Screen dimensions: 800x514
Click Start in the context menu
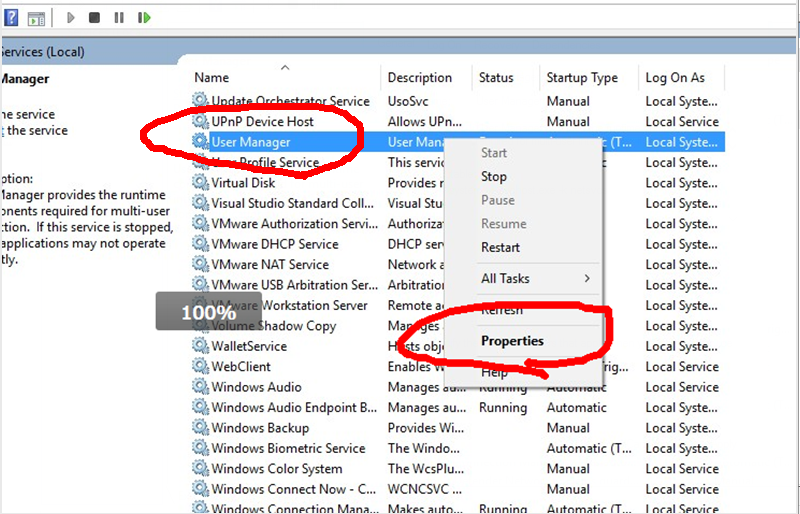pos(494,153)
